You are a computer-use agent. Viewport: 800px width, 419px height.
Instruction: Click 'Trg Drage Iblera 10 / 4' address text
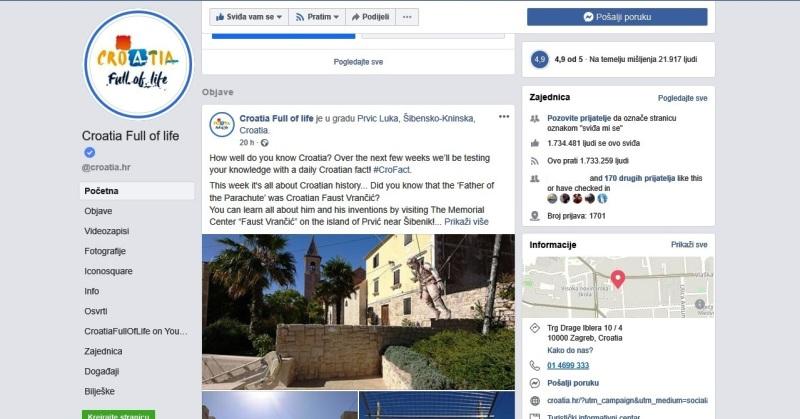[585, 328]
